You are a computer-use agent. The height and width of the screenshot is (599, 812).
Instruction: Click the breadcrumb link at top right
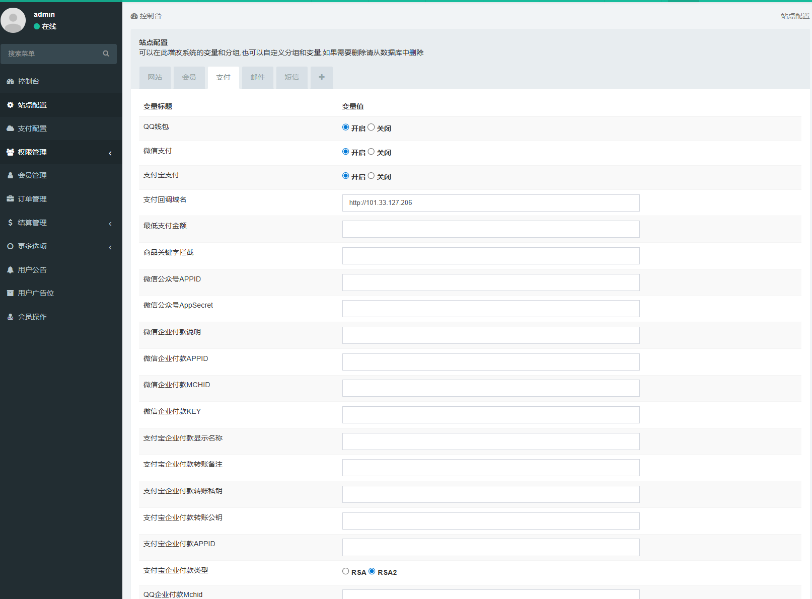click(795, 17)
